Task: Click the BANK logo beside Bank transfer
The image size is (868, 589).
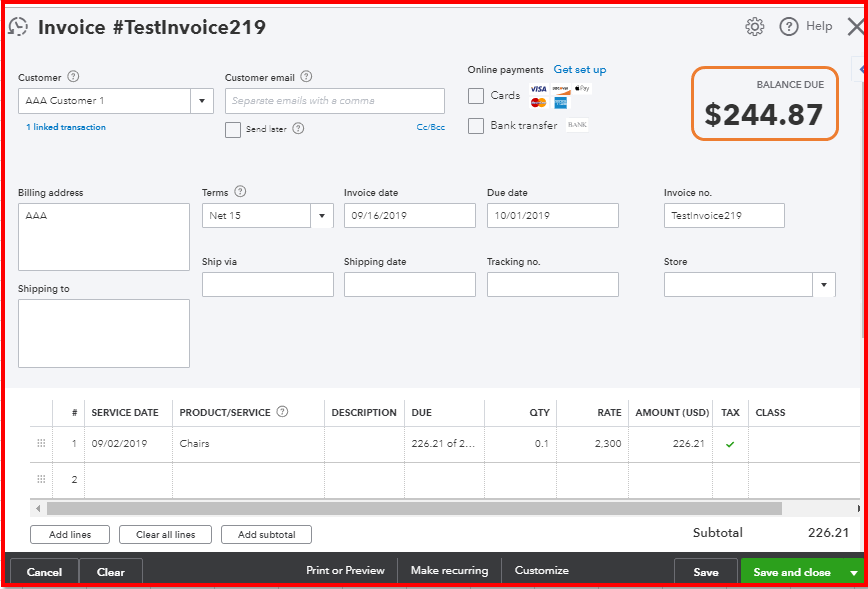Action: (577, 126)
